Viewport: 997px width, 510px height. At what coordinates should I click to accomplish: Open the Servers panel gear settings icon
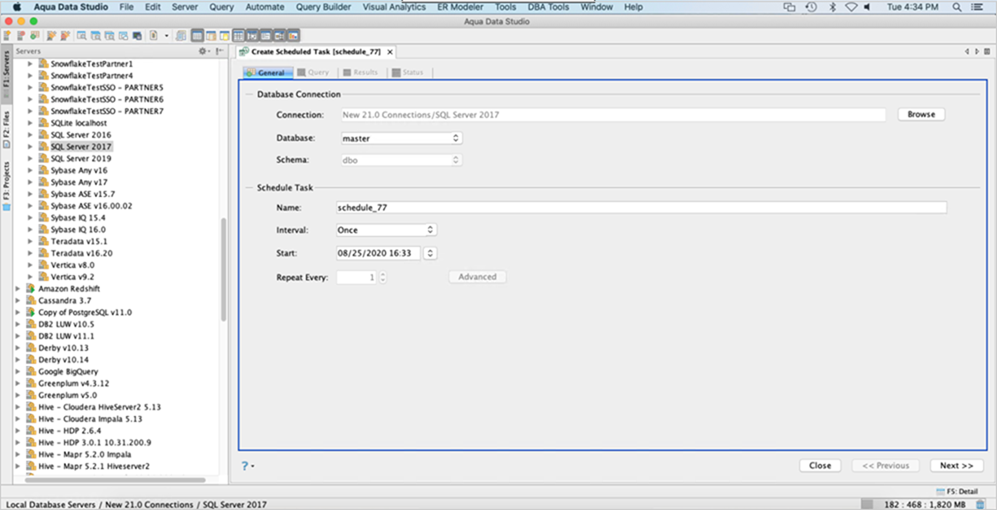[203, 51]
